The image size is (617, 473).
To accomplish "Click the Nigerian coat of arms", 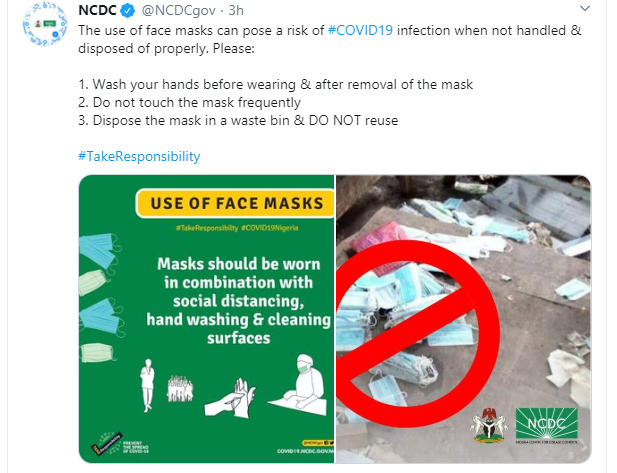I will [x=489, y=426].
